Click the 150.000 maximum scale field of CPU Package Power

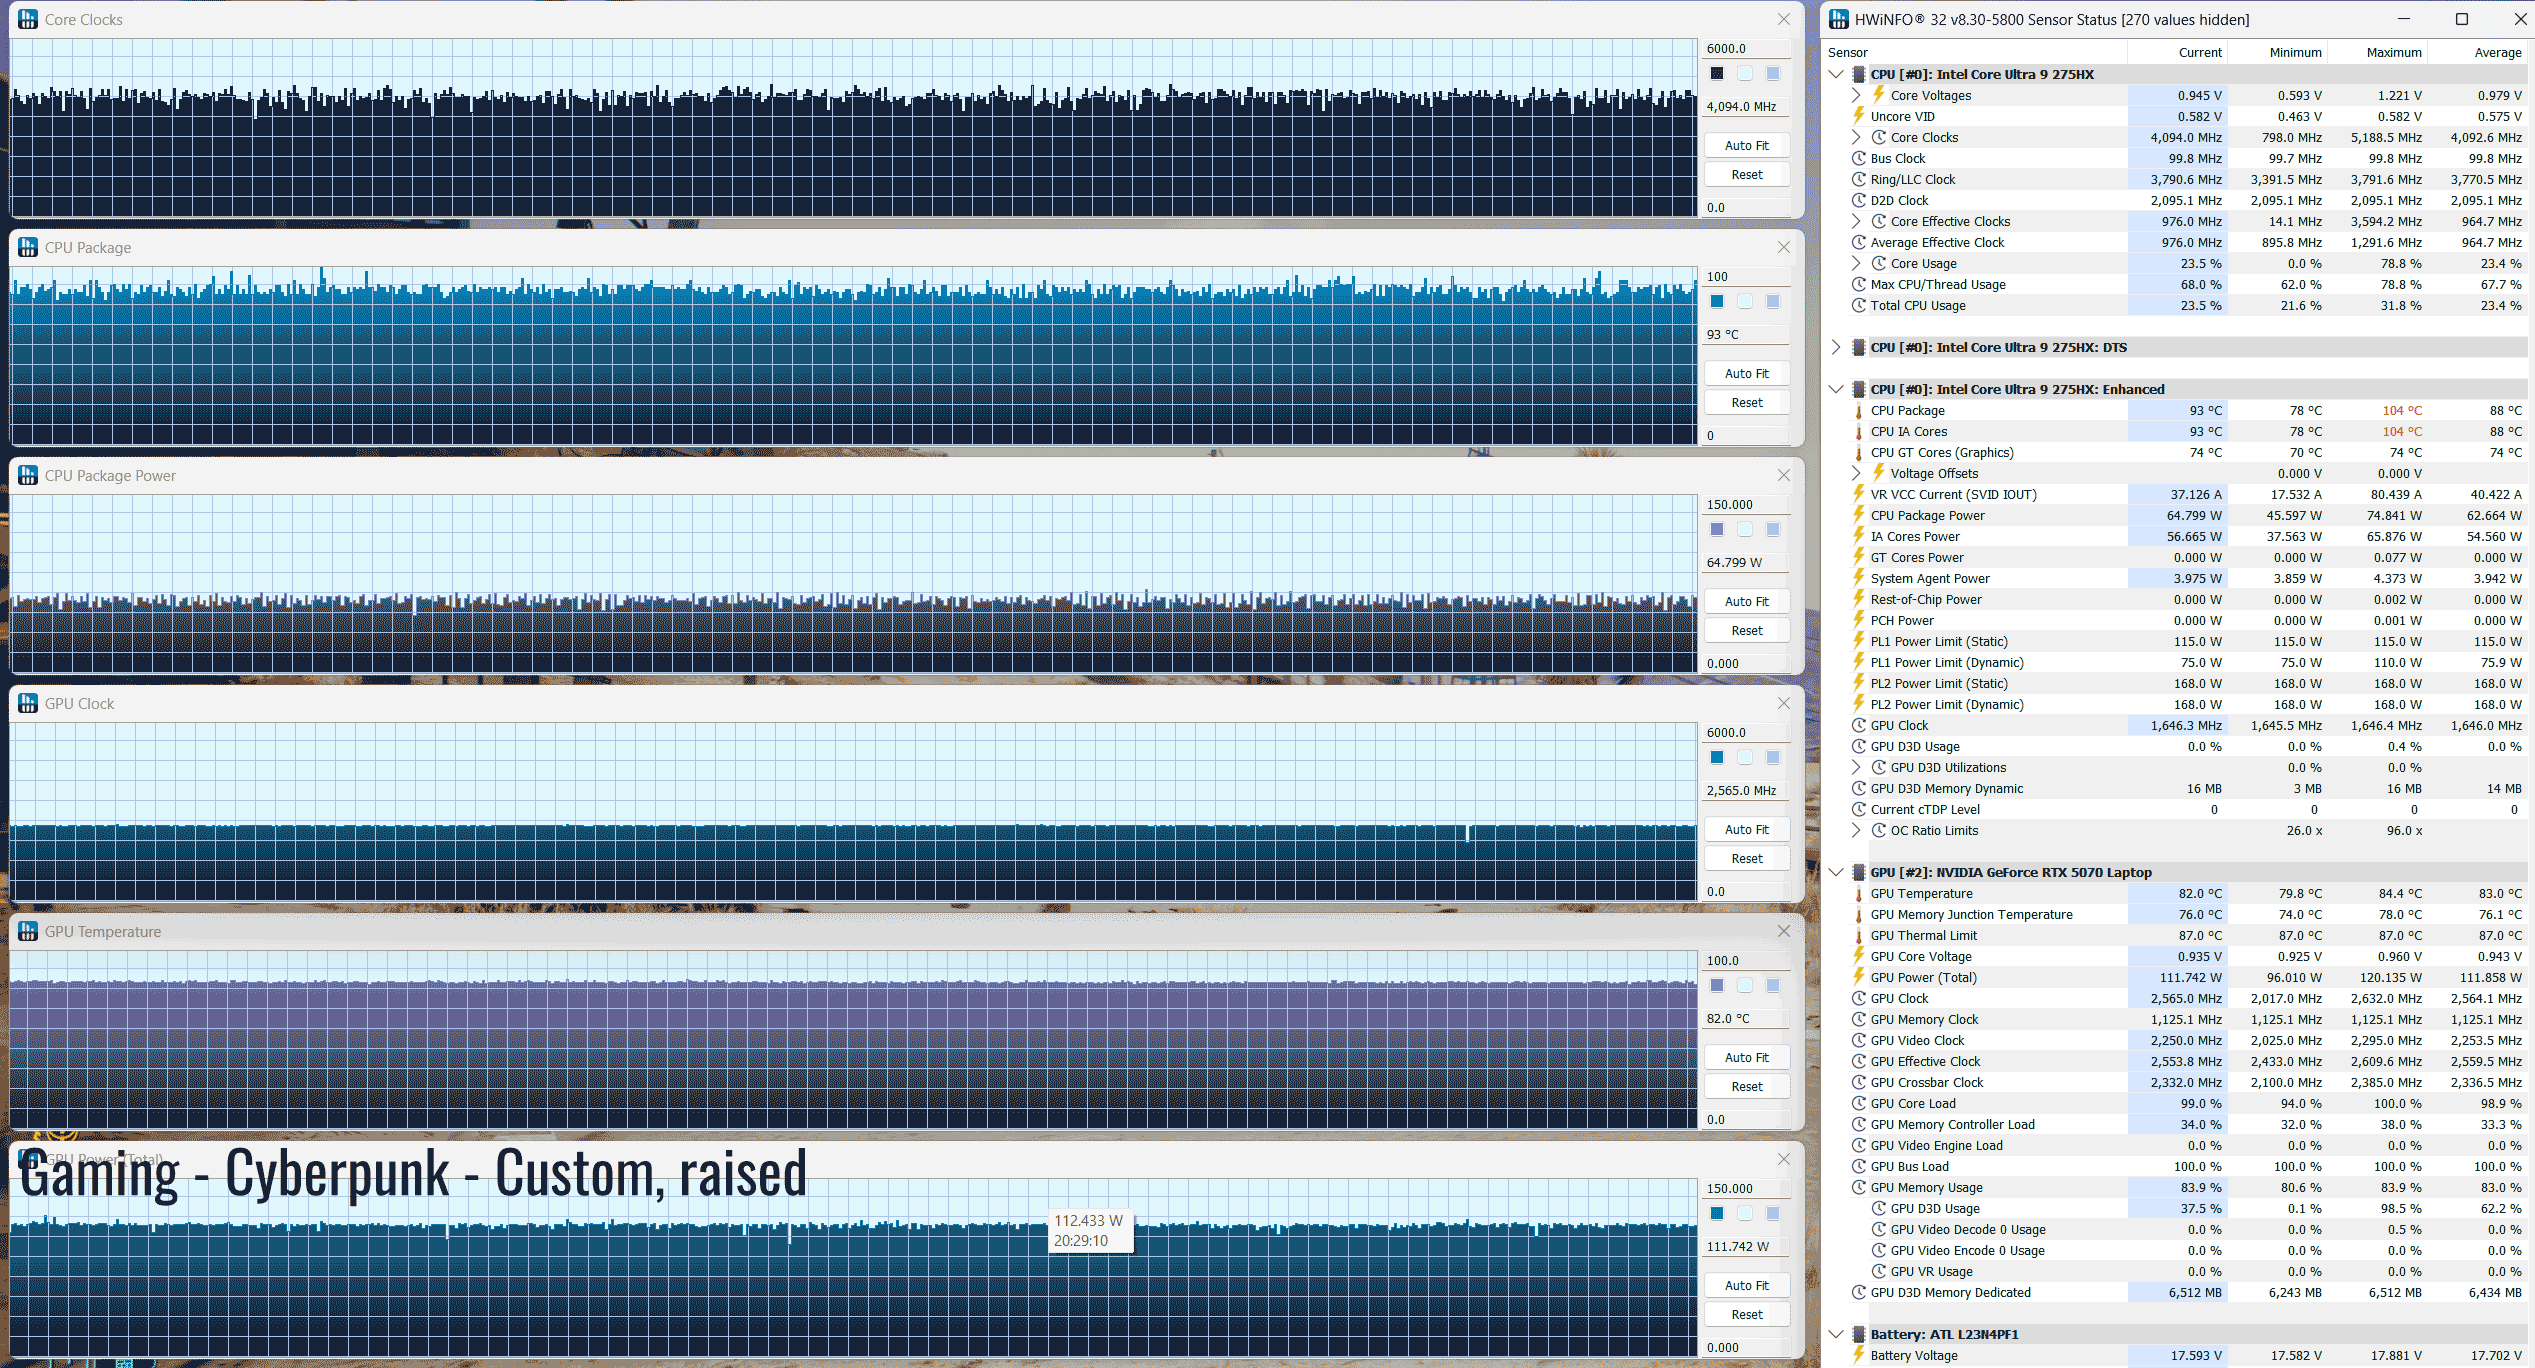[1745, 504]
